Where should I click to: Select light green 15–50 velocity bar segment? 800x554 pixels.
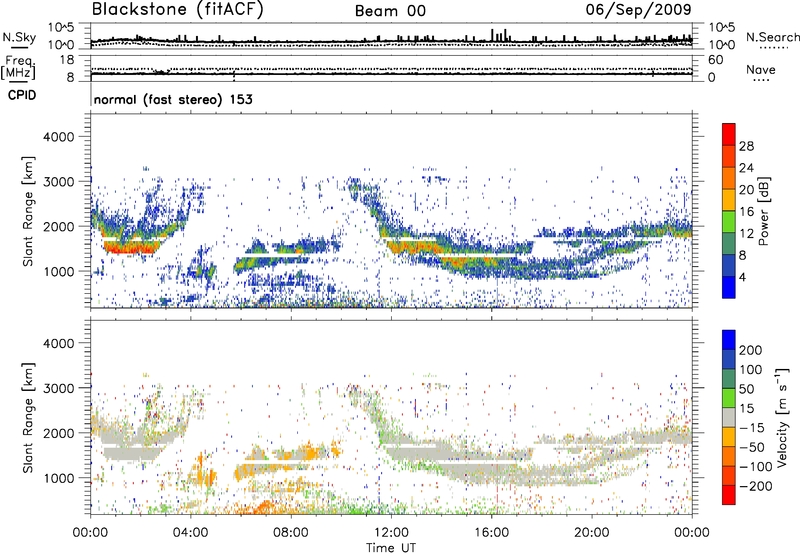(729, 398)
